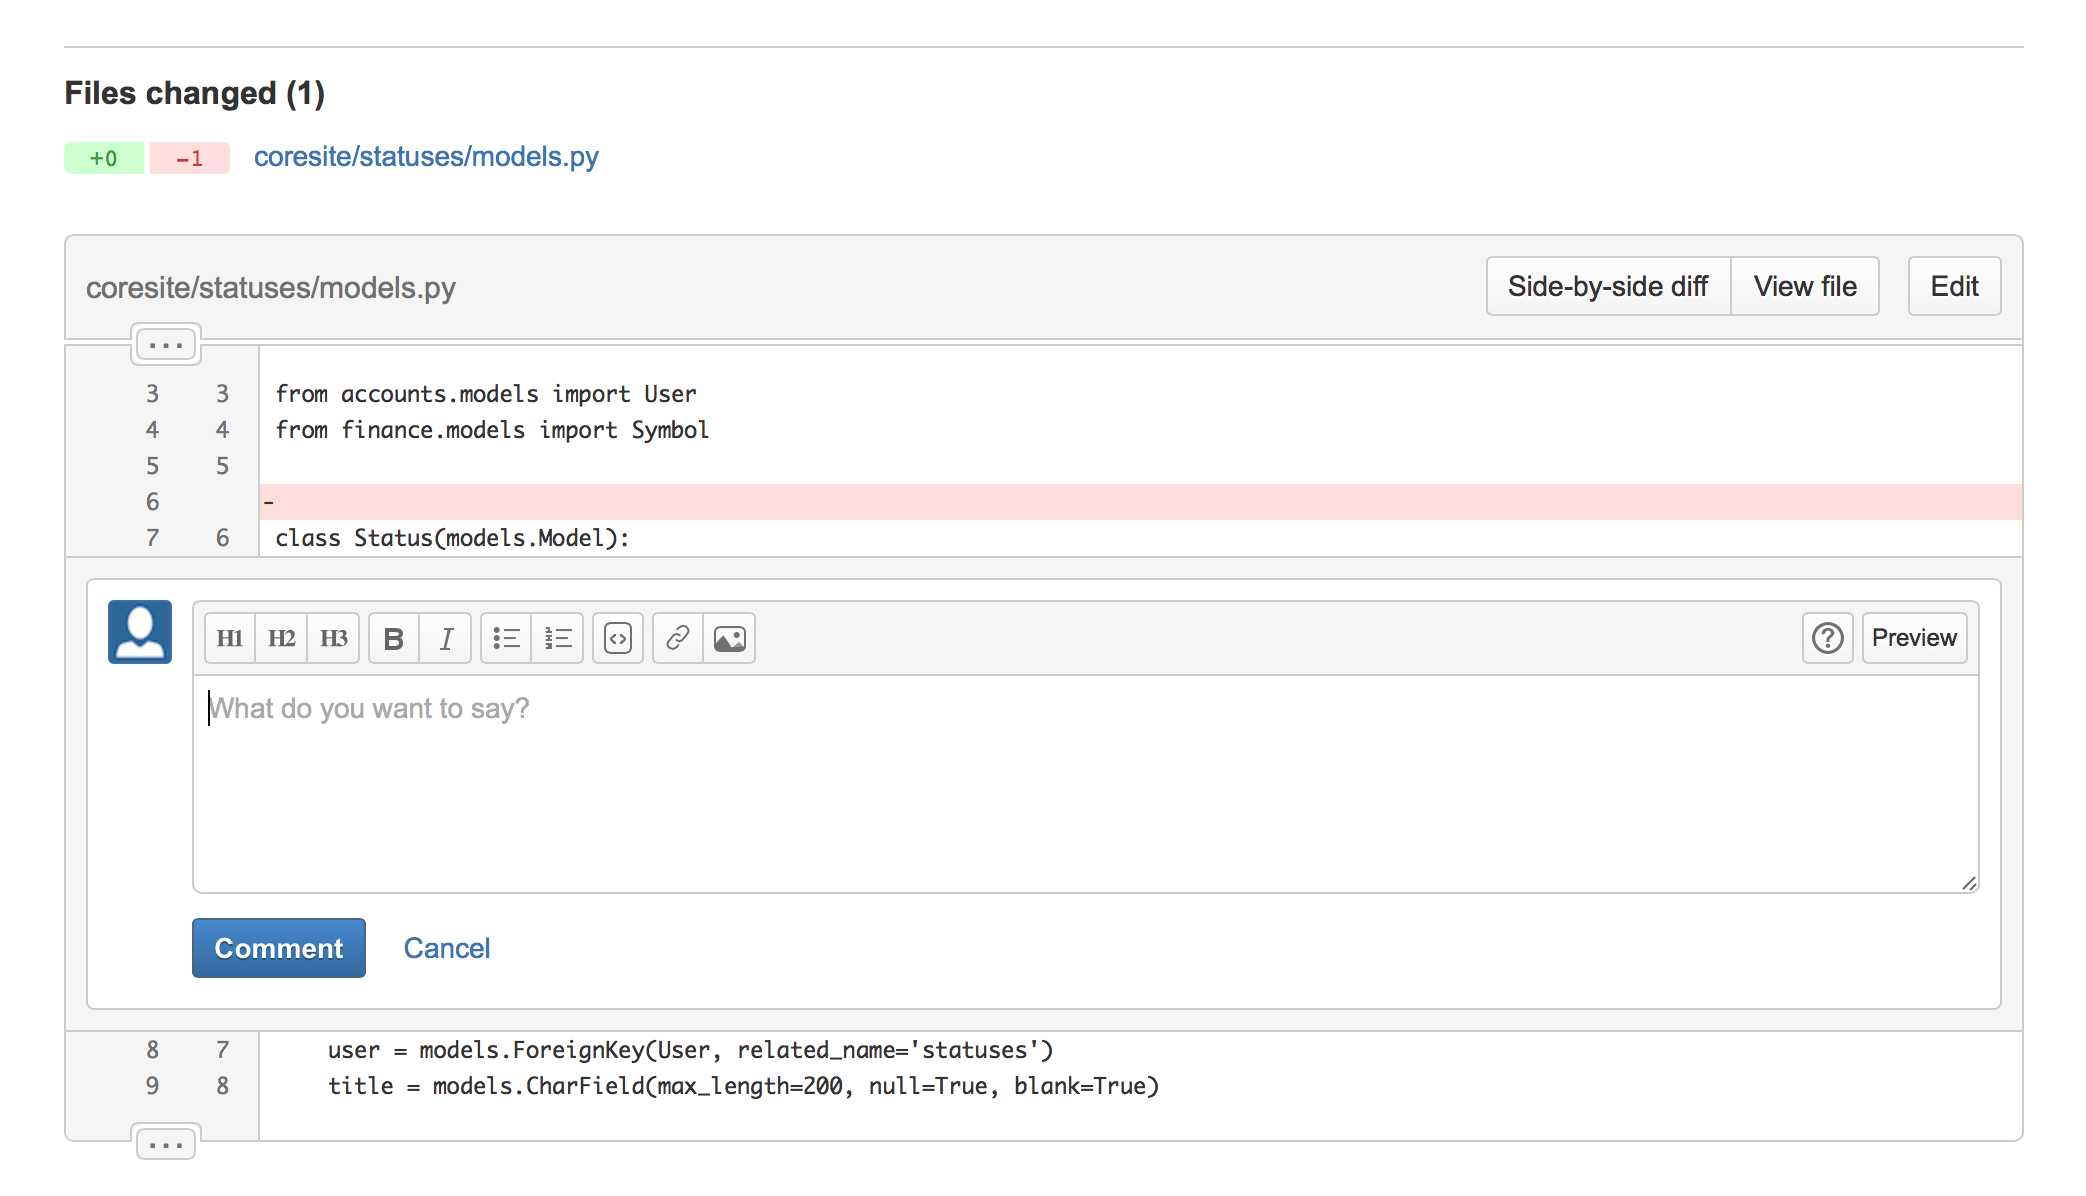Submit the inline comment
2086x1196 pixels.
pos(279,947)
